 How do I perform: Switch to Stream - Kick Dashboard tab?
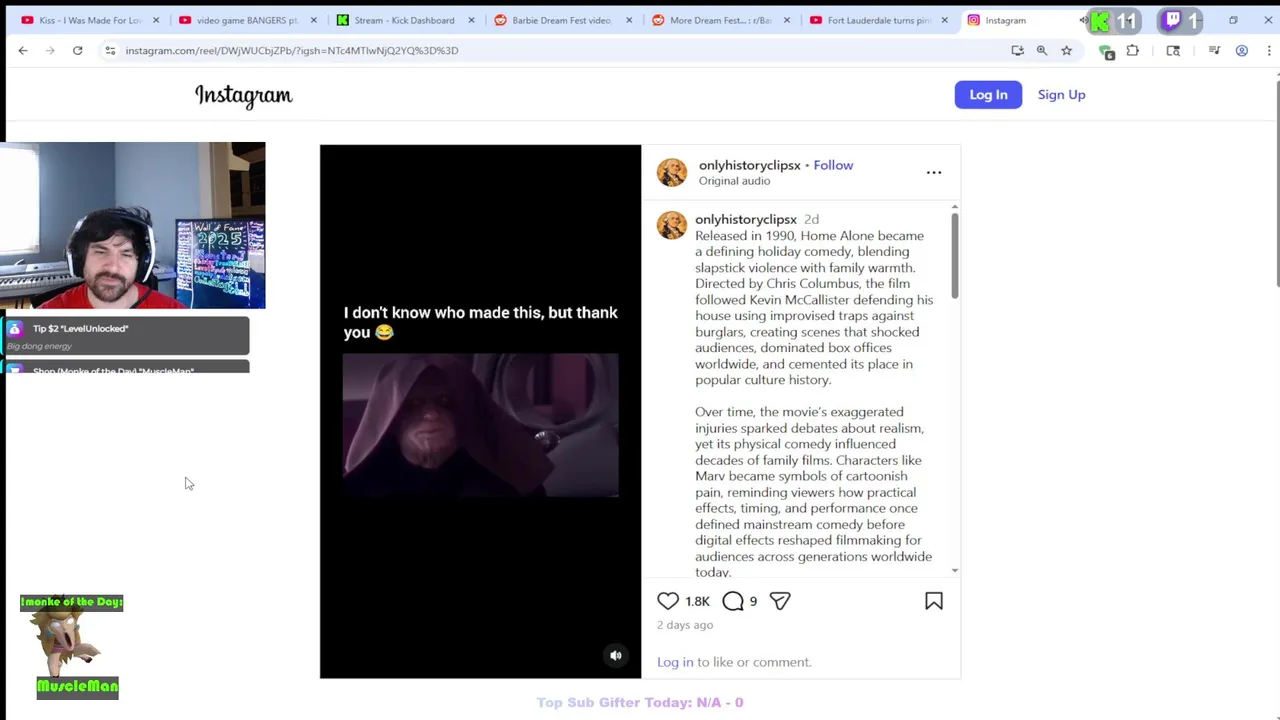pos(404,20)
